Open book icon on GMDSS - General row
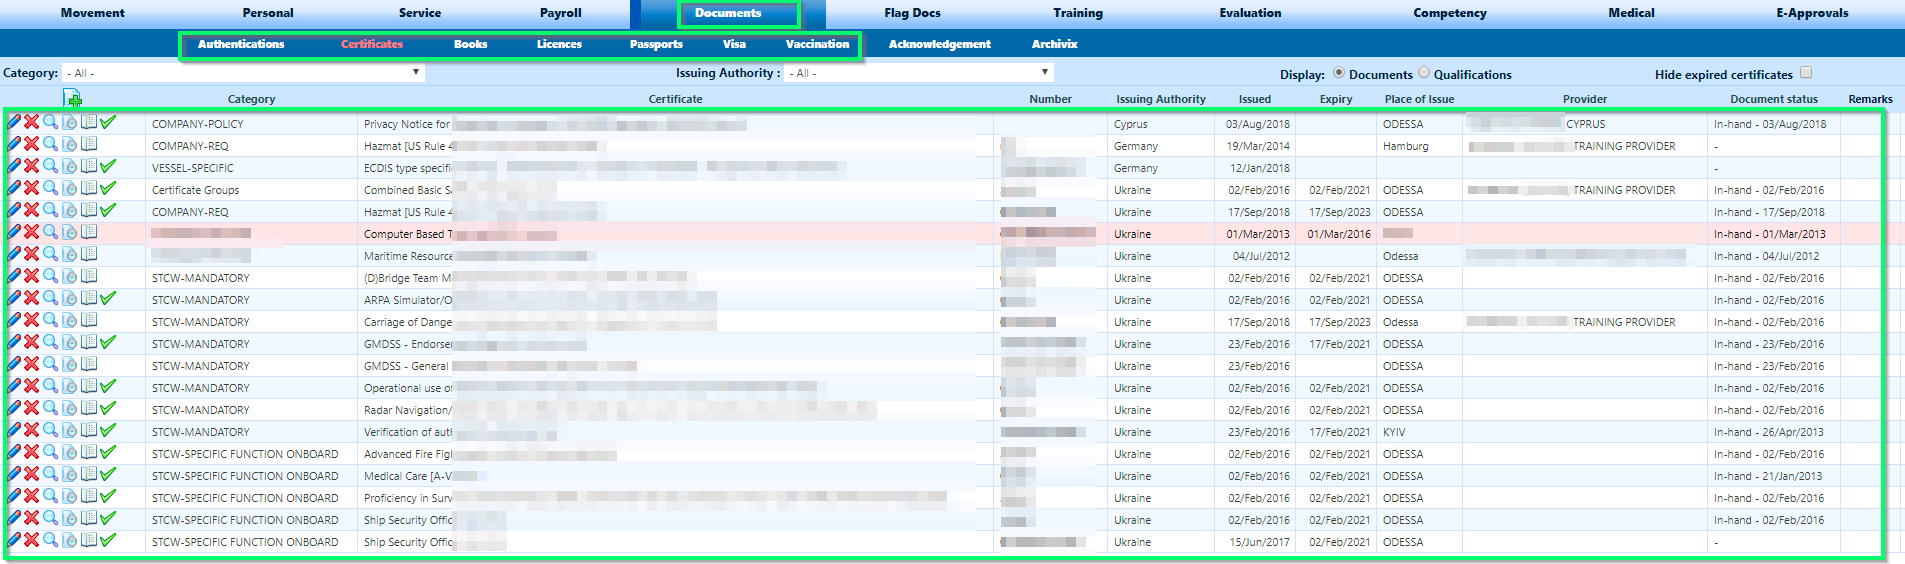This screenshot has width=1905, height=564. (89, 364)
